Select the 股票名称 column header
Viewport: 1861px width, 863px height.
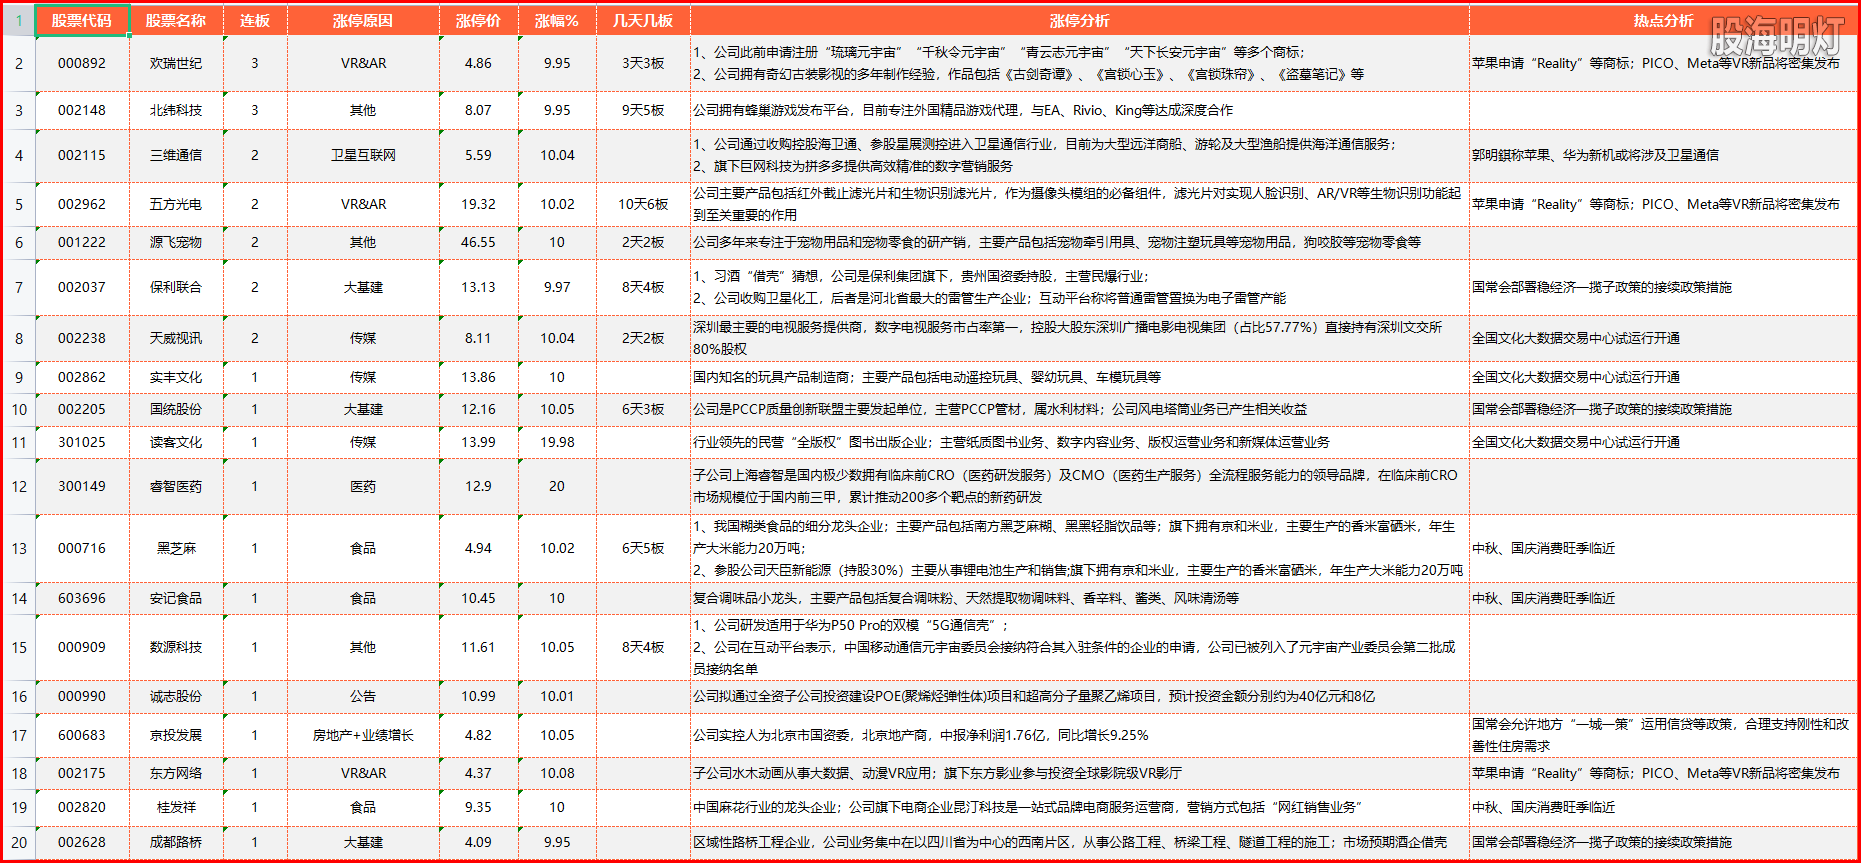(176, 20)
